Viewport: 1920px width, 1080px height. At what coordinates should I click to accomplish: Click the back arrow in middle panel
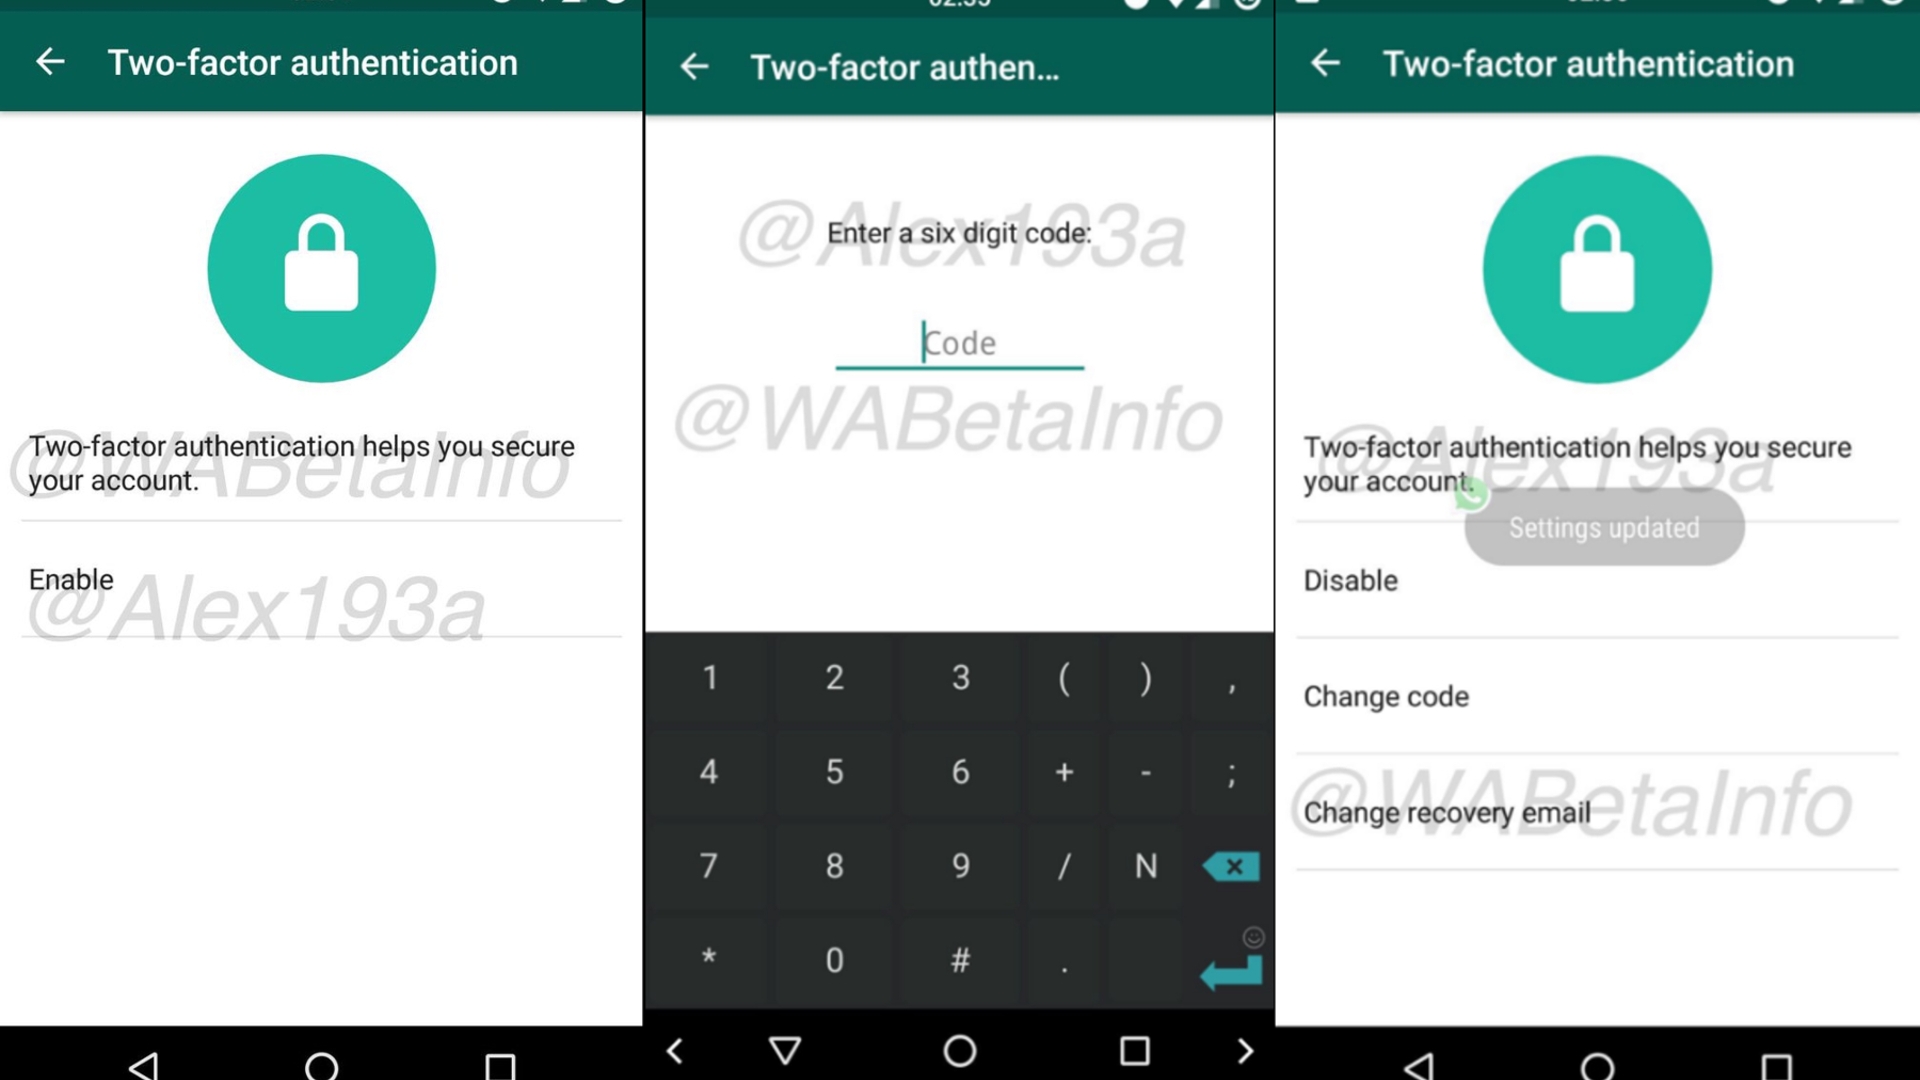695,67
